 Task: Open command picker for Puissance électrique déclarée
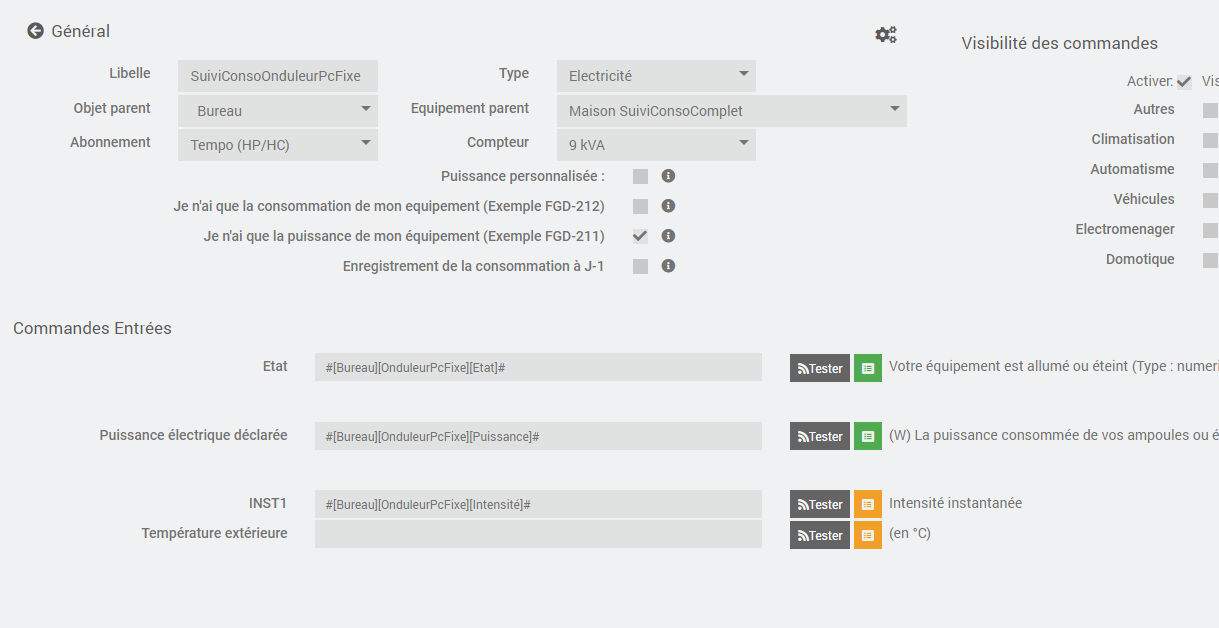click(868, 437)
